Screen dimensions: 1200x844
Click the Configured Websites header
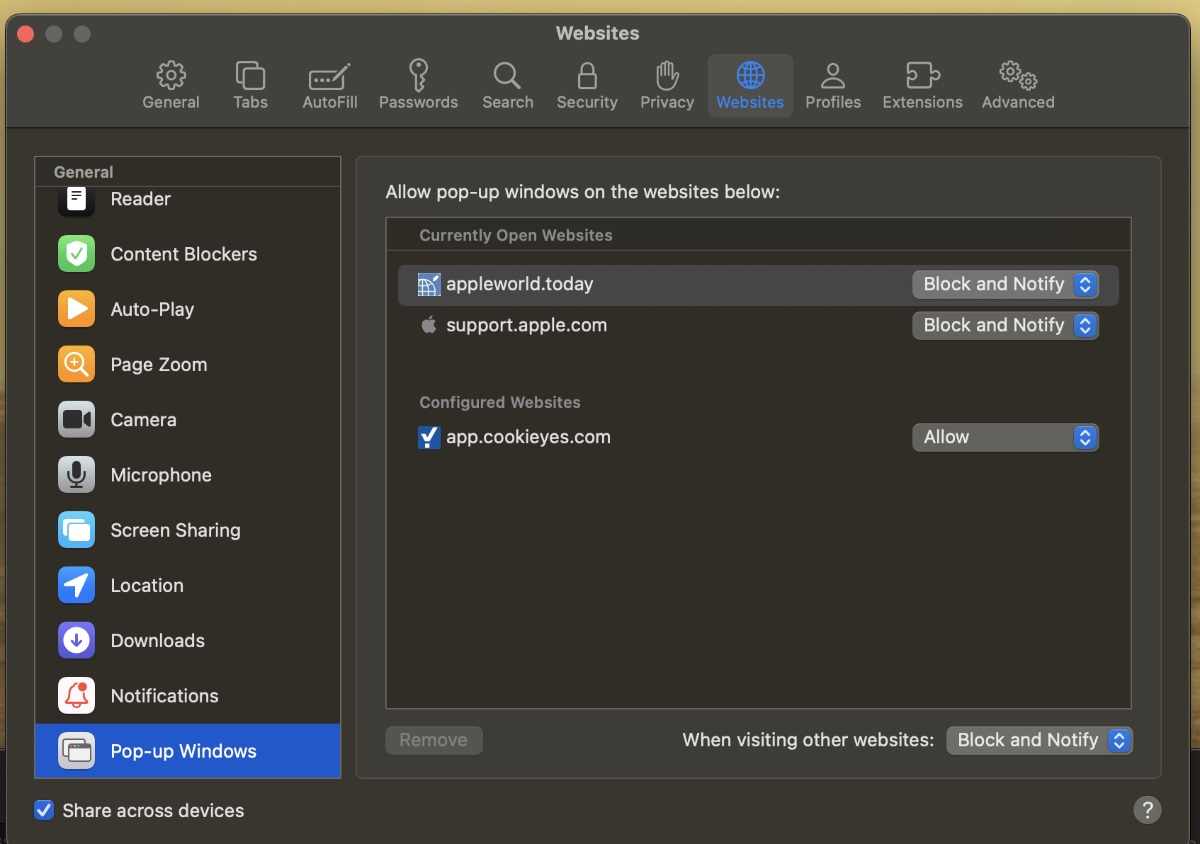[x=500, y=402]
